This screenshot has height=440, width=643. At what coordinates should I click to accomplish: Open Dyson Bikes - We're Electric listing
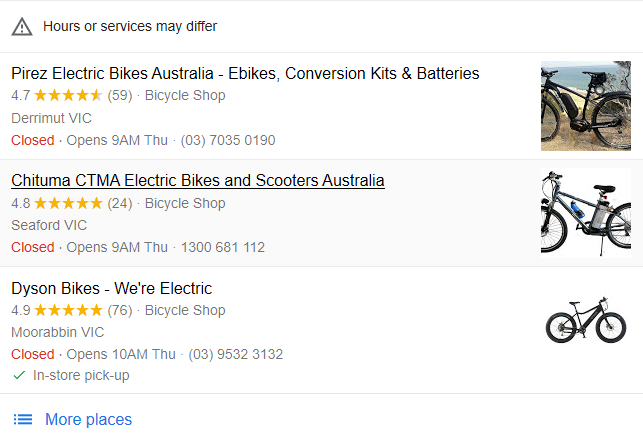(x=111, y=289)
